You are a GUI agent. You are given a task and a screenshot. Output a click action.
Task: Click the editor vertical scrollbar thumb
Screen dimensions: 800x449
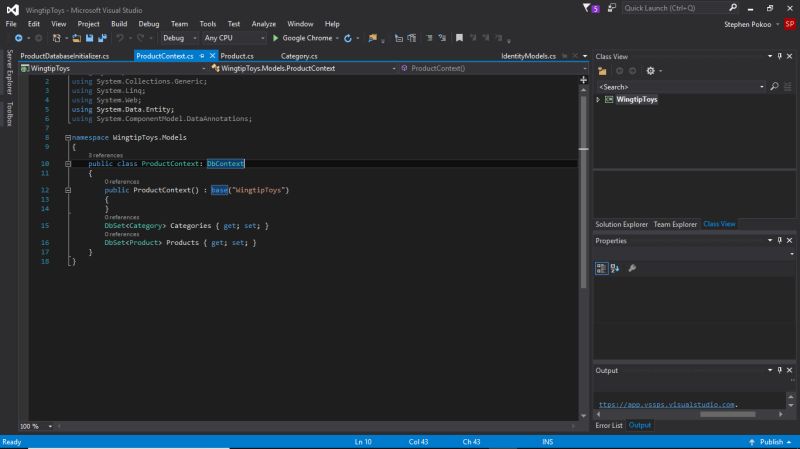[x=584, y=191]
